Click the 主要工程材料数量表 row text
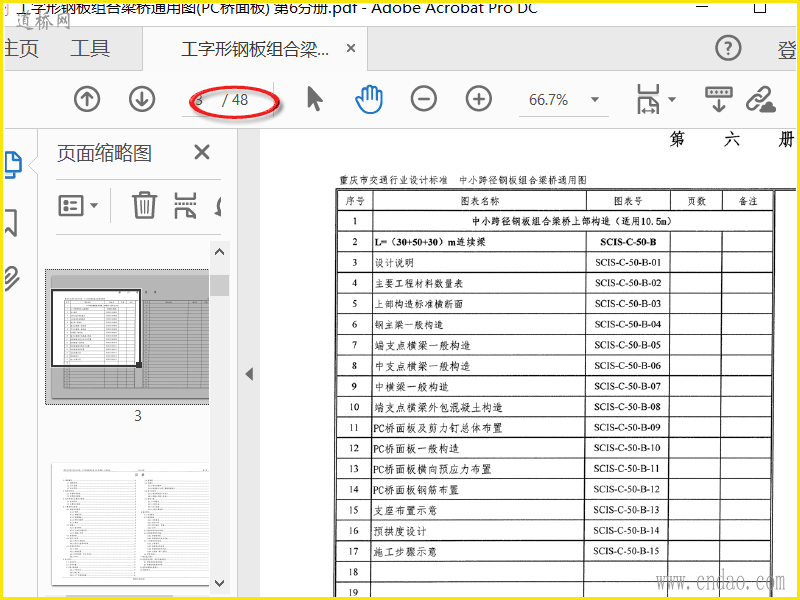 pyautogui.click(x=418, y=283)
